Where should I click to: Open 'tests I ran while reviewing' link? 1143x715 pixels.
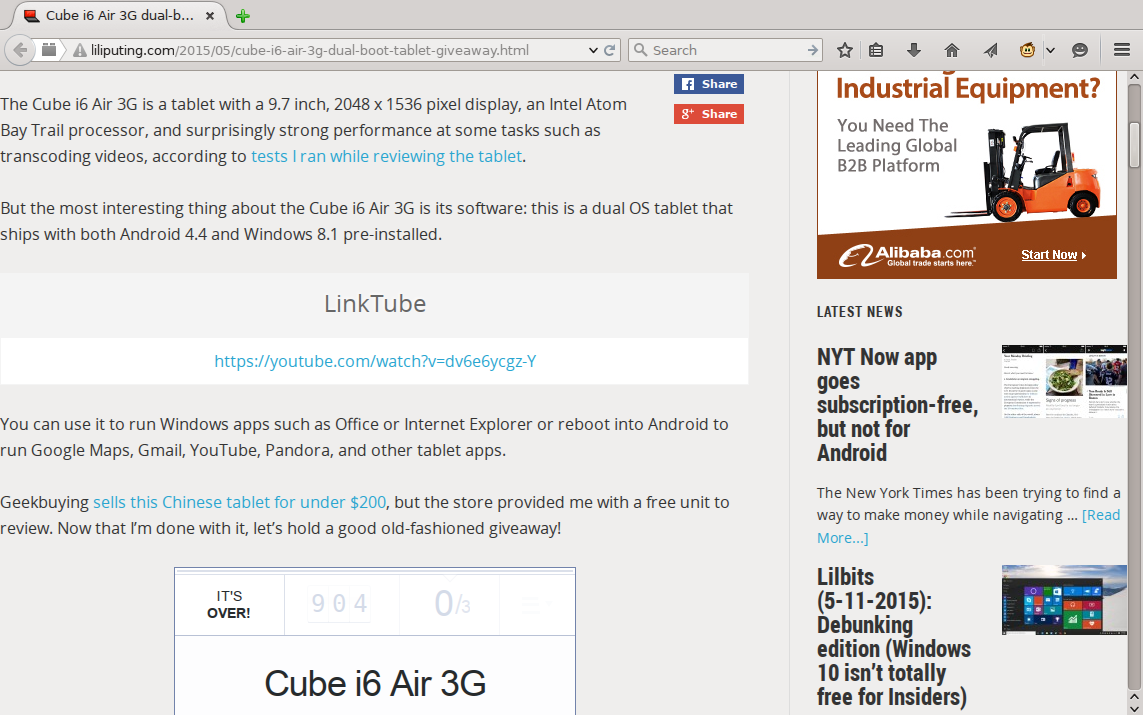[386, 156]
